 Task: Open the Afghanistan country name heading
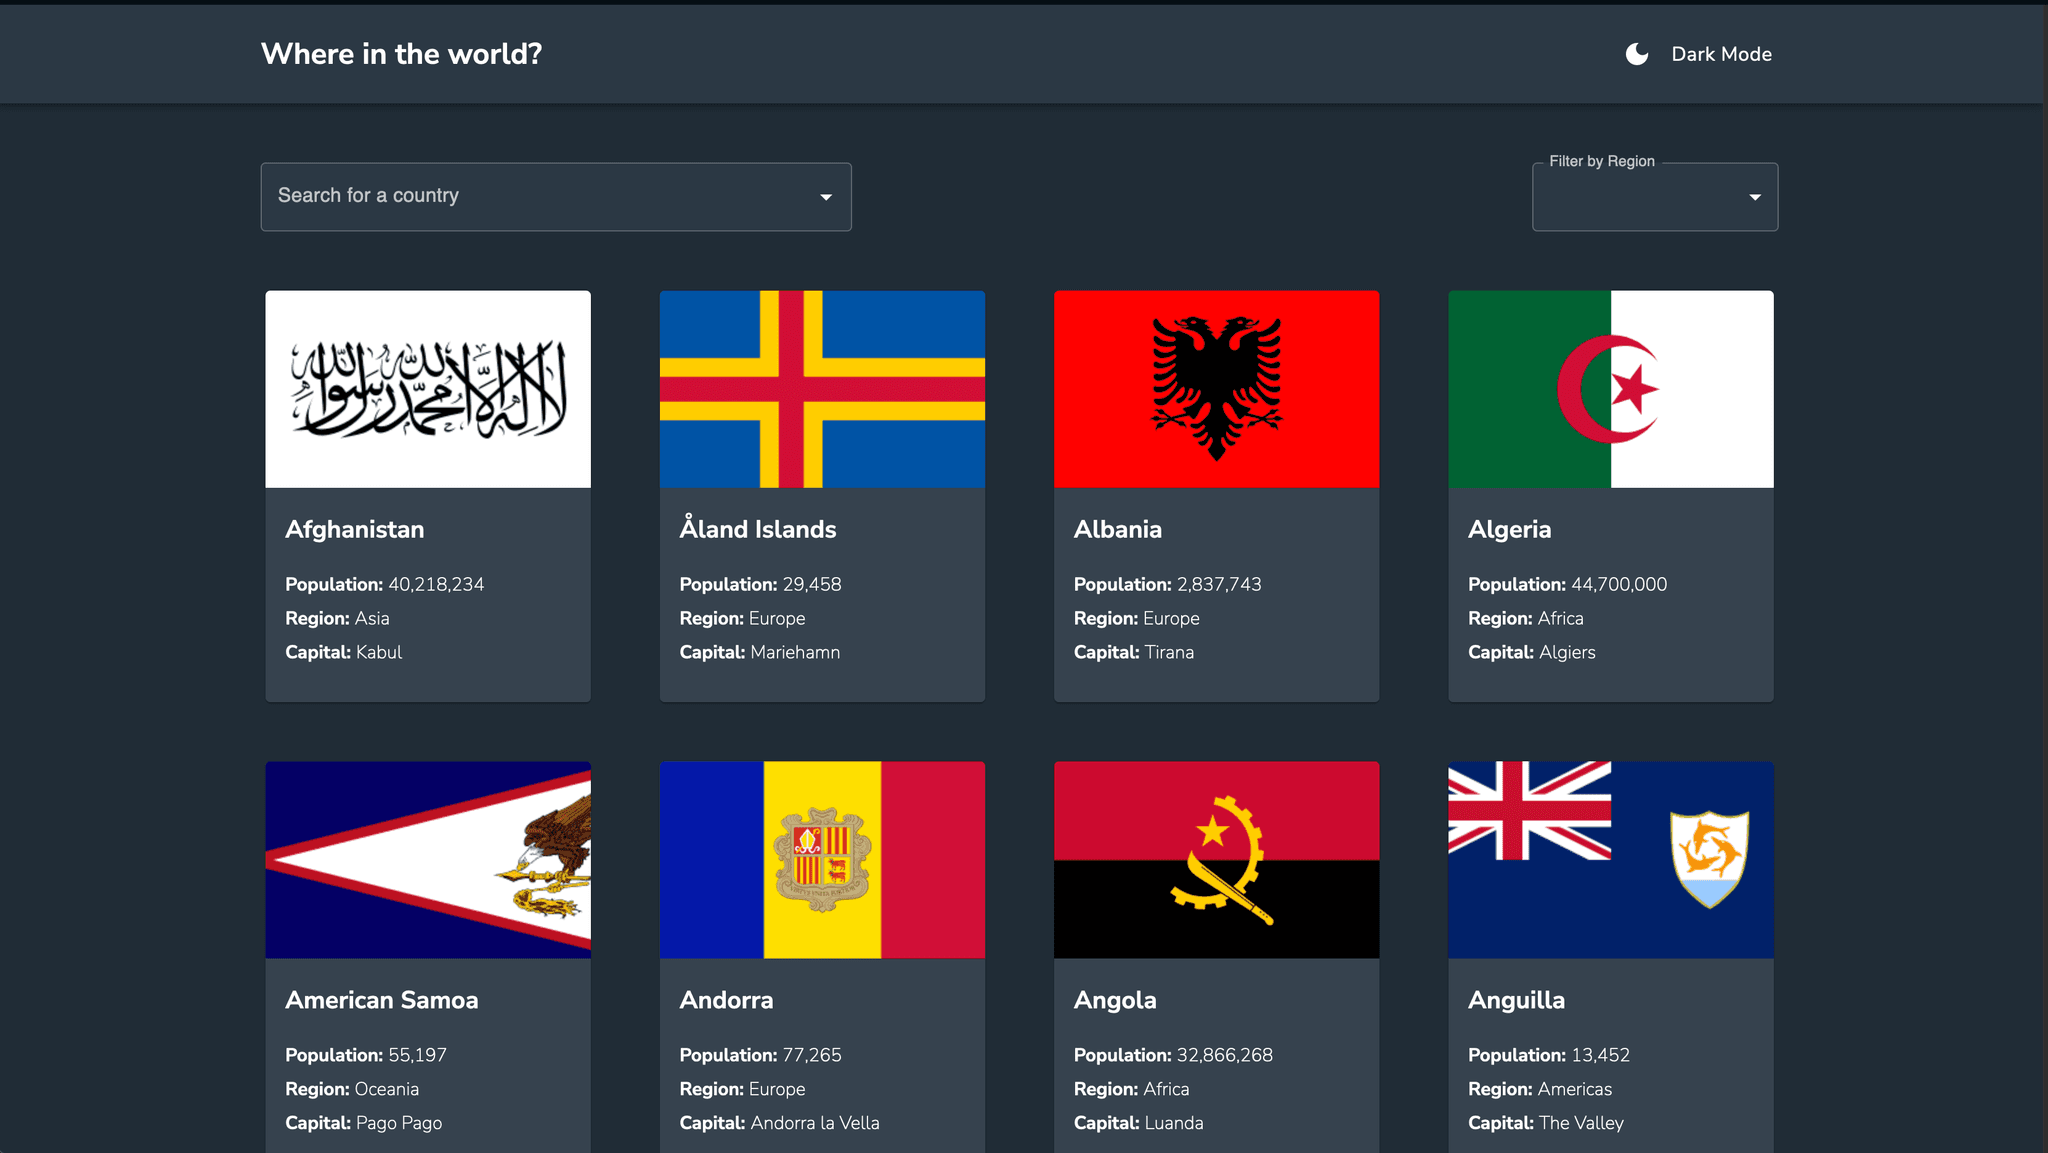click(355, 529)
